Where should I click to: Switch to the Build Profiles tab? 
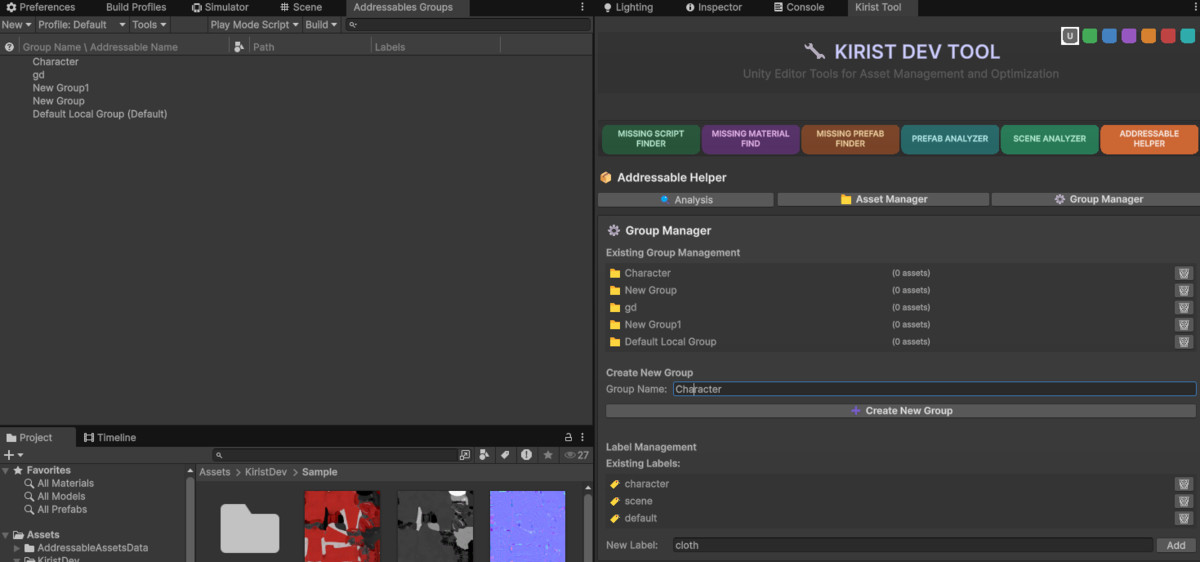(x=136, y=7)
